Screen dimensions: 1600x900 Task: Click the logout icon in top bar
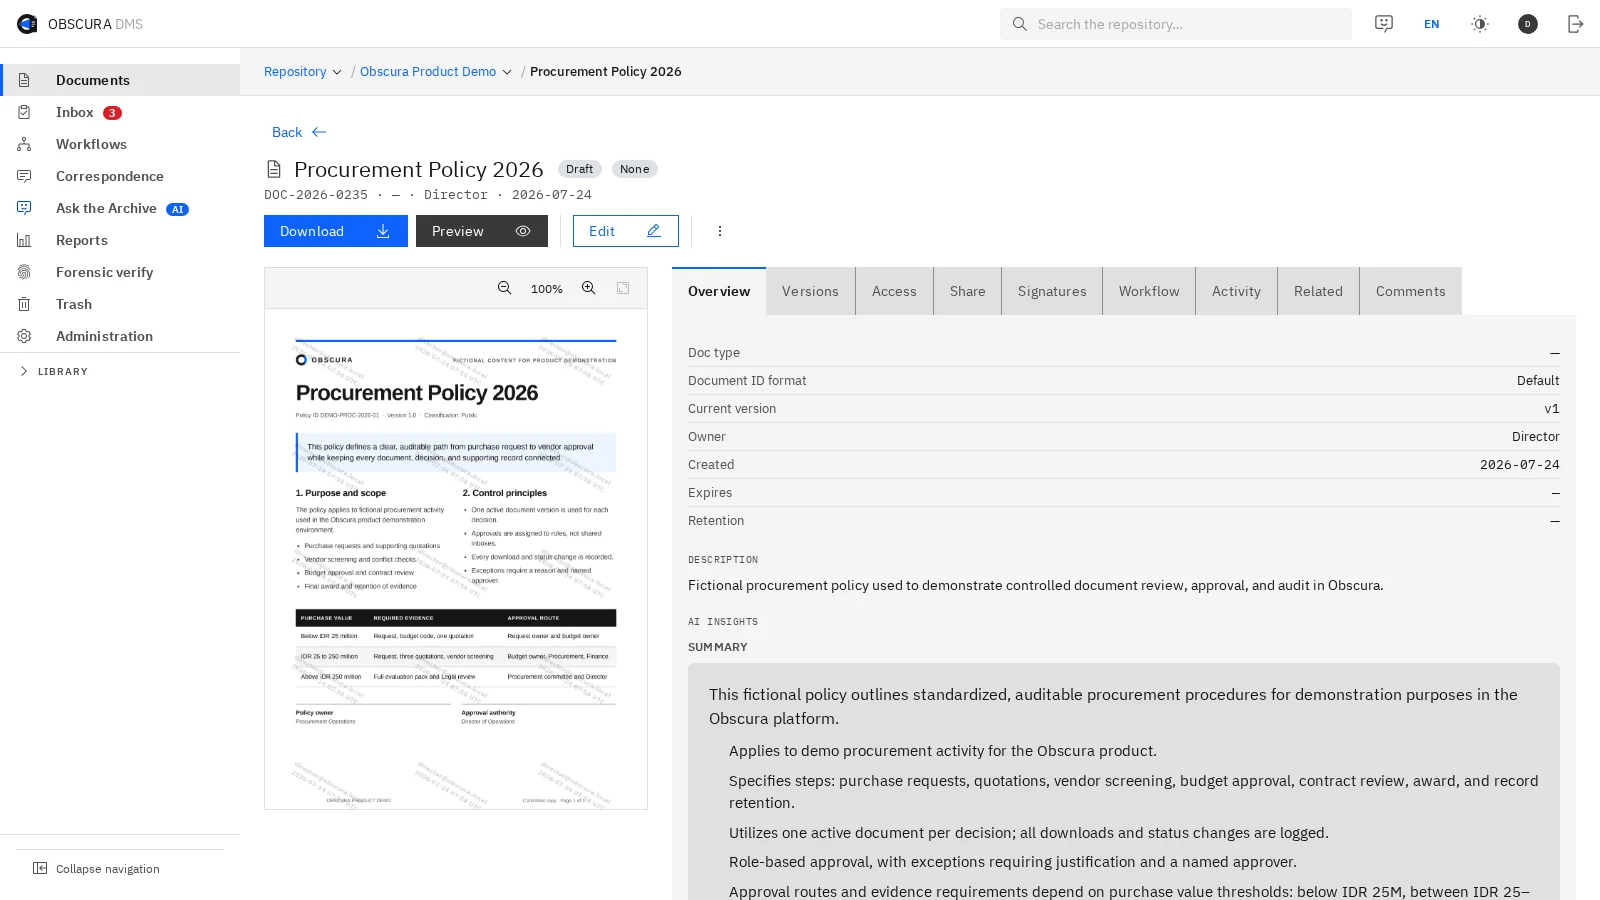pos(1576,24)
